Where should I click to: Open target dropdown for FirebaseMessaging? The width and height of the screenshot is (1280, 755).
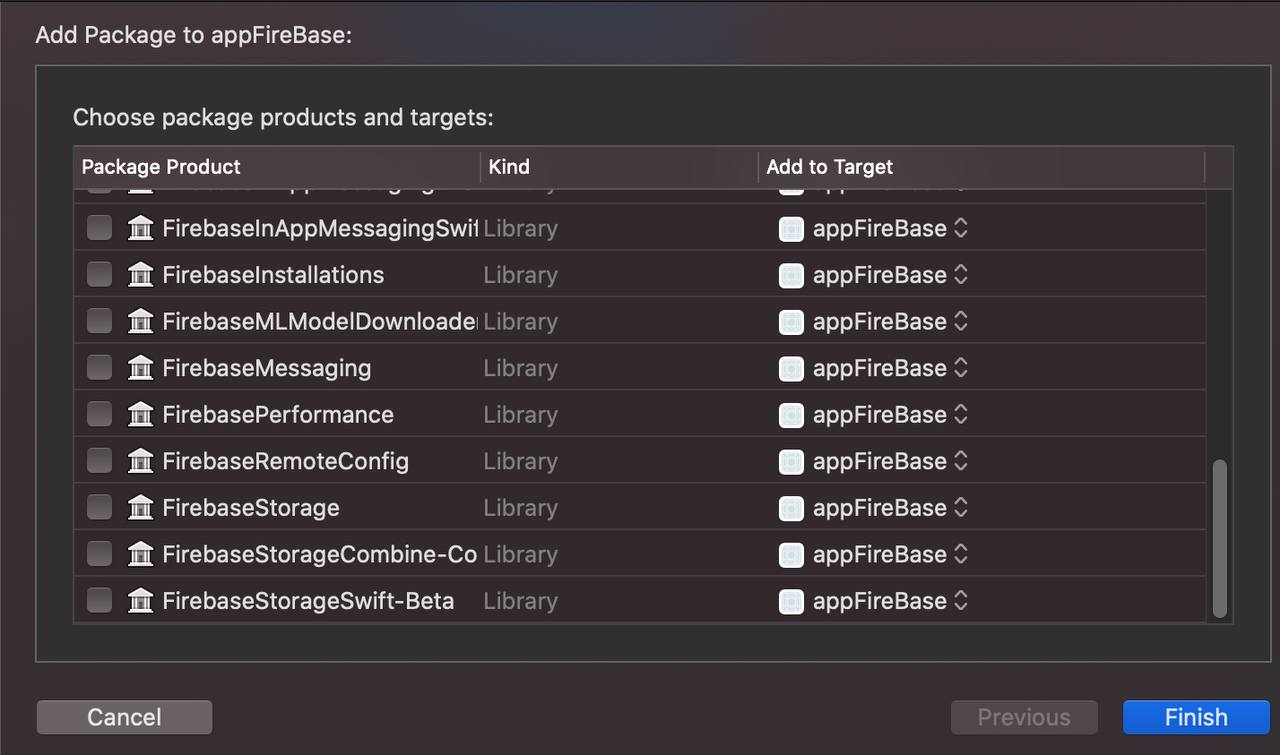click(873, 368)
